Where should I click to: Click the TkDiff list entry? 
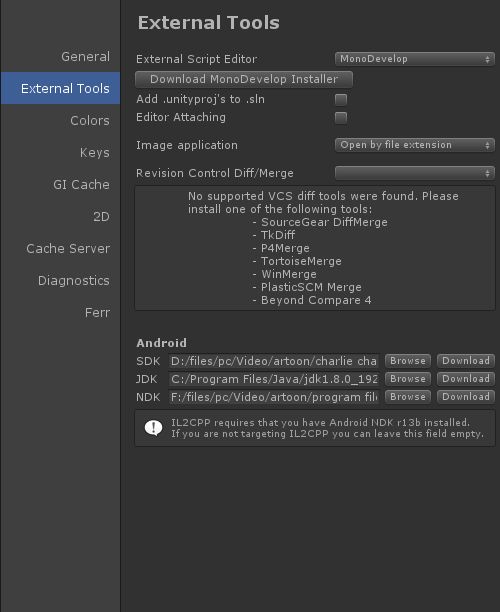tap(274, 235)
